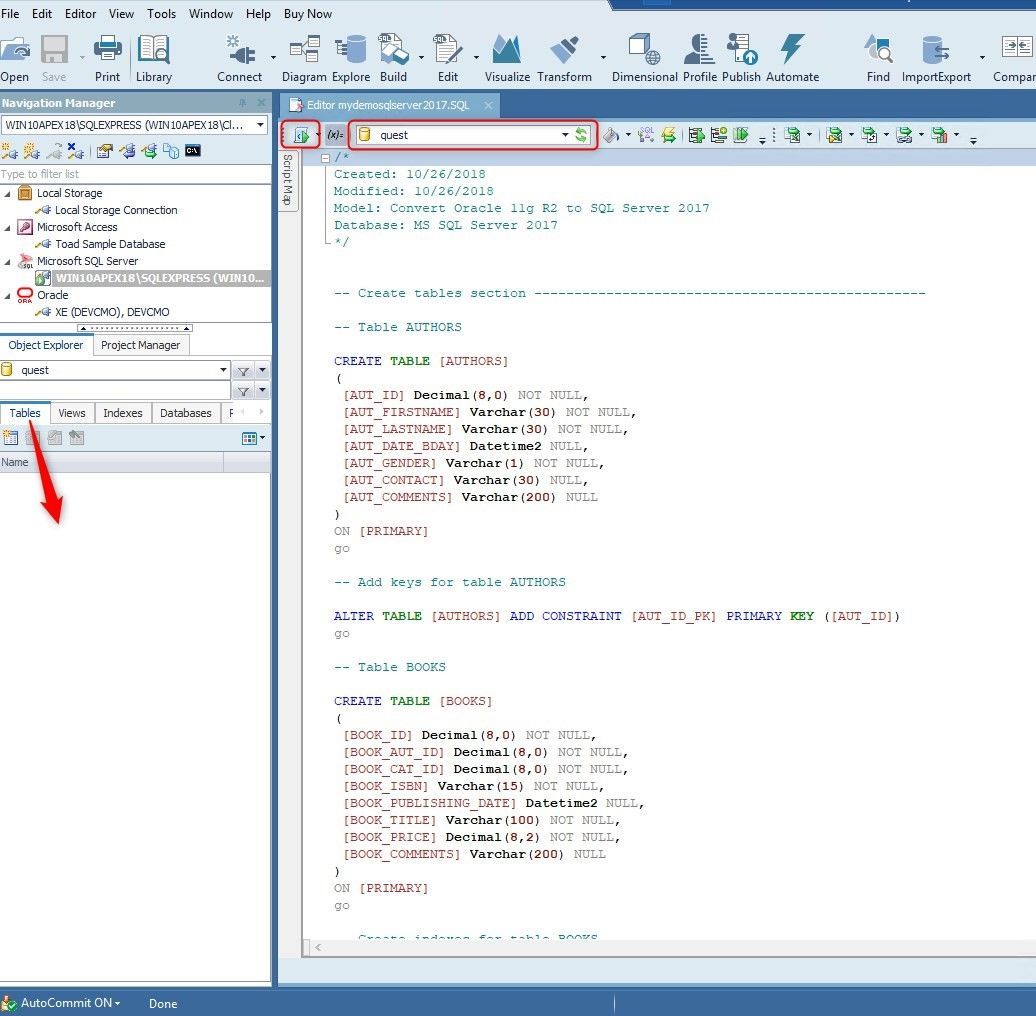Select the Object Explorer tab
This screenshot has height=1016, width=1036.
(46, 345)
